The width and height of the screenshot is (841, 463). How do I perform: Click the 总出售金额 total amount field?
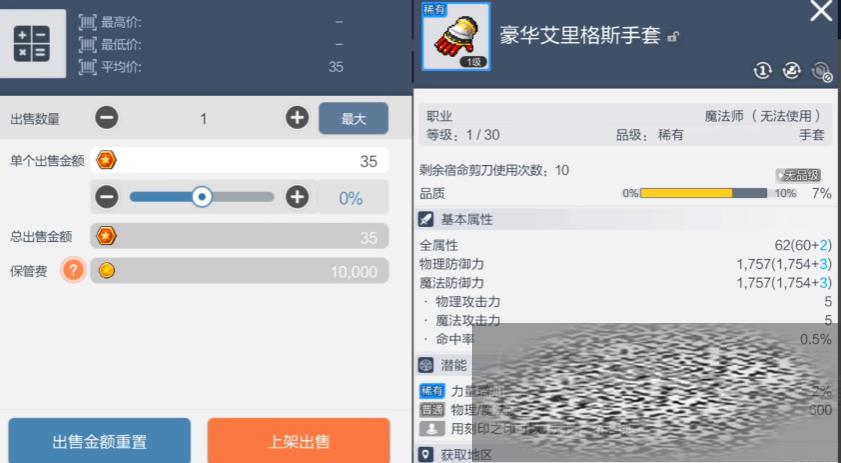239,237
